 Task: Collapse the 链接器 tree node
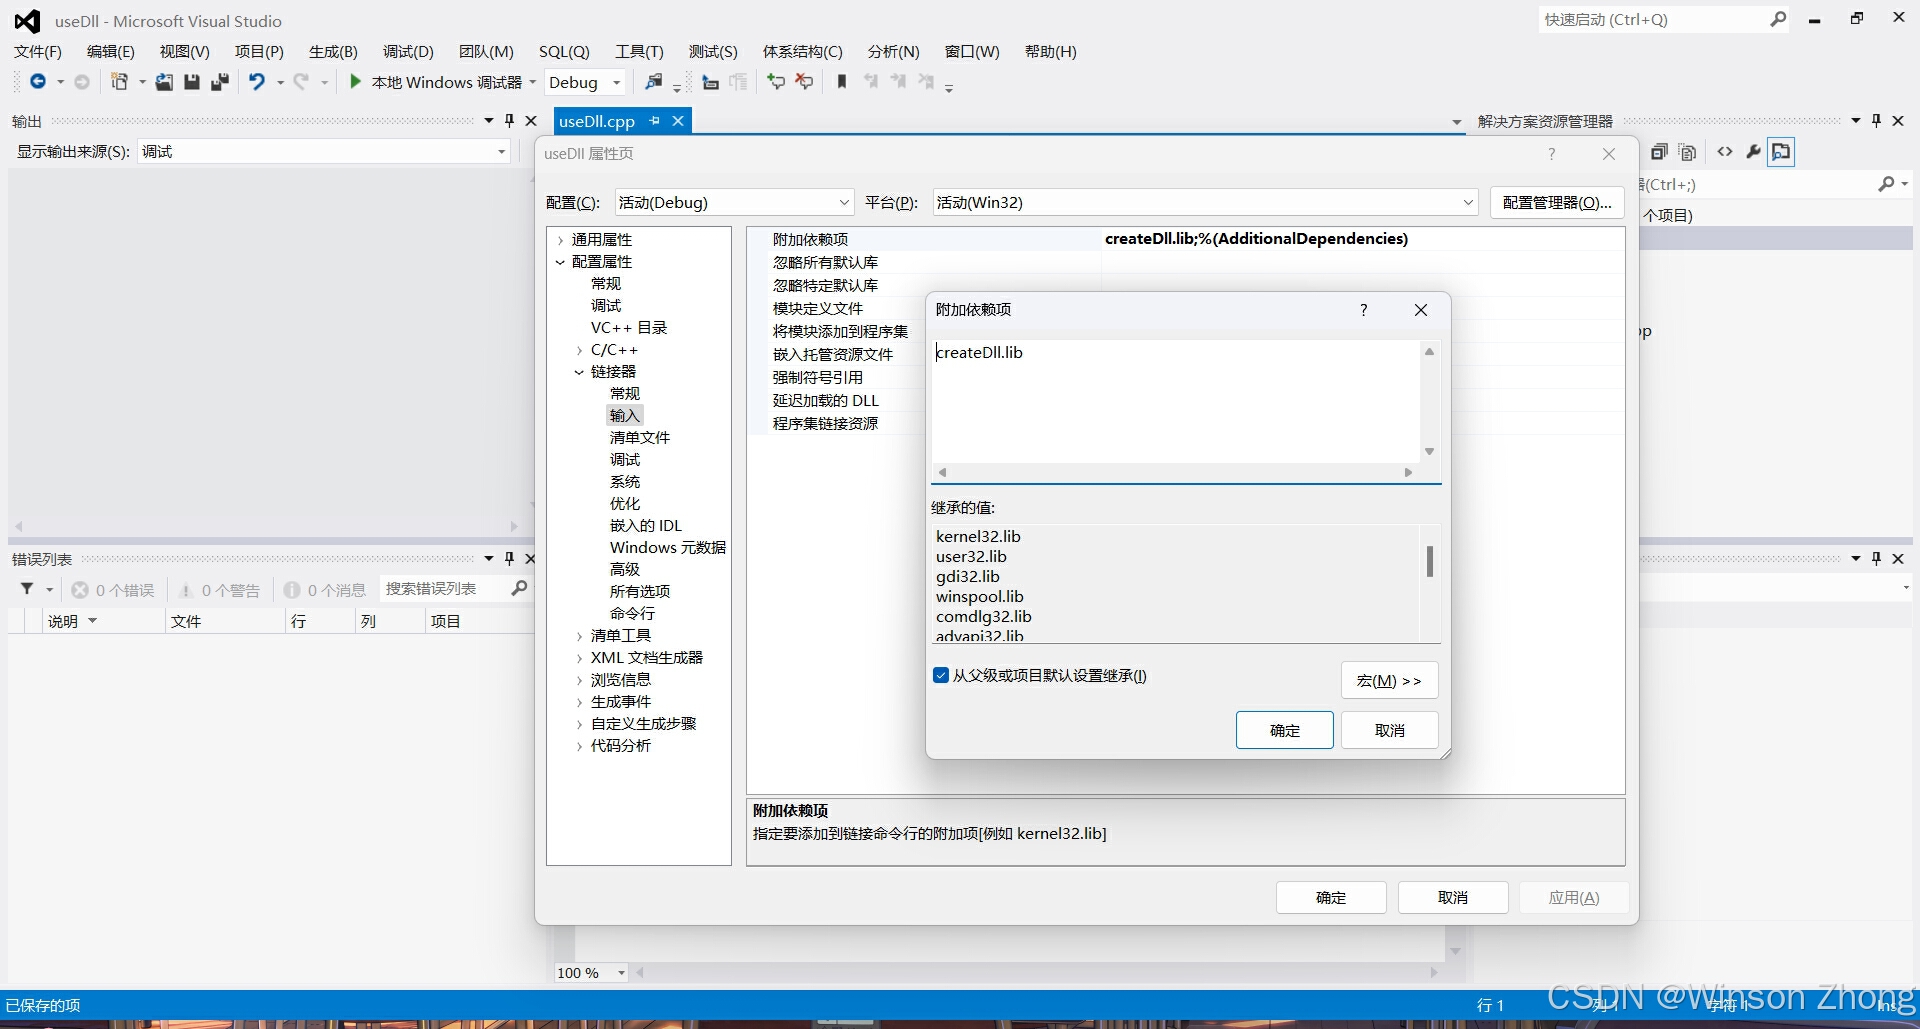click(579, 372)
